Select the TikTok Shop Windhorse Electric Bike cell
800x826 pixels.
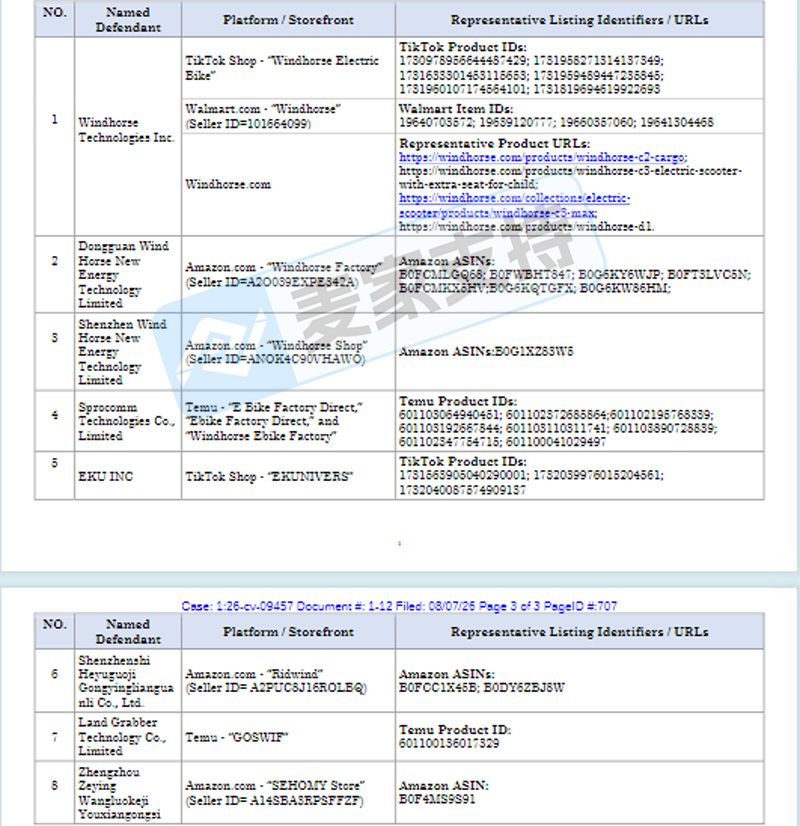coord(288,68)
